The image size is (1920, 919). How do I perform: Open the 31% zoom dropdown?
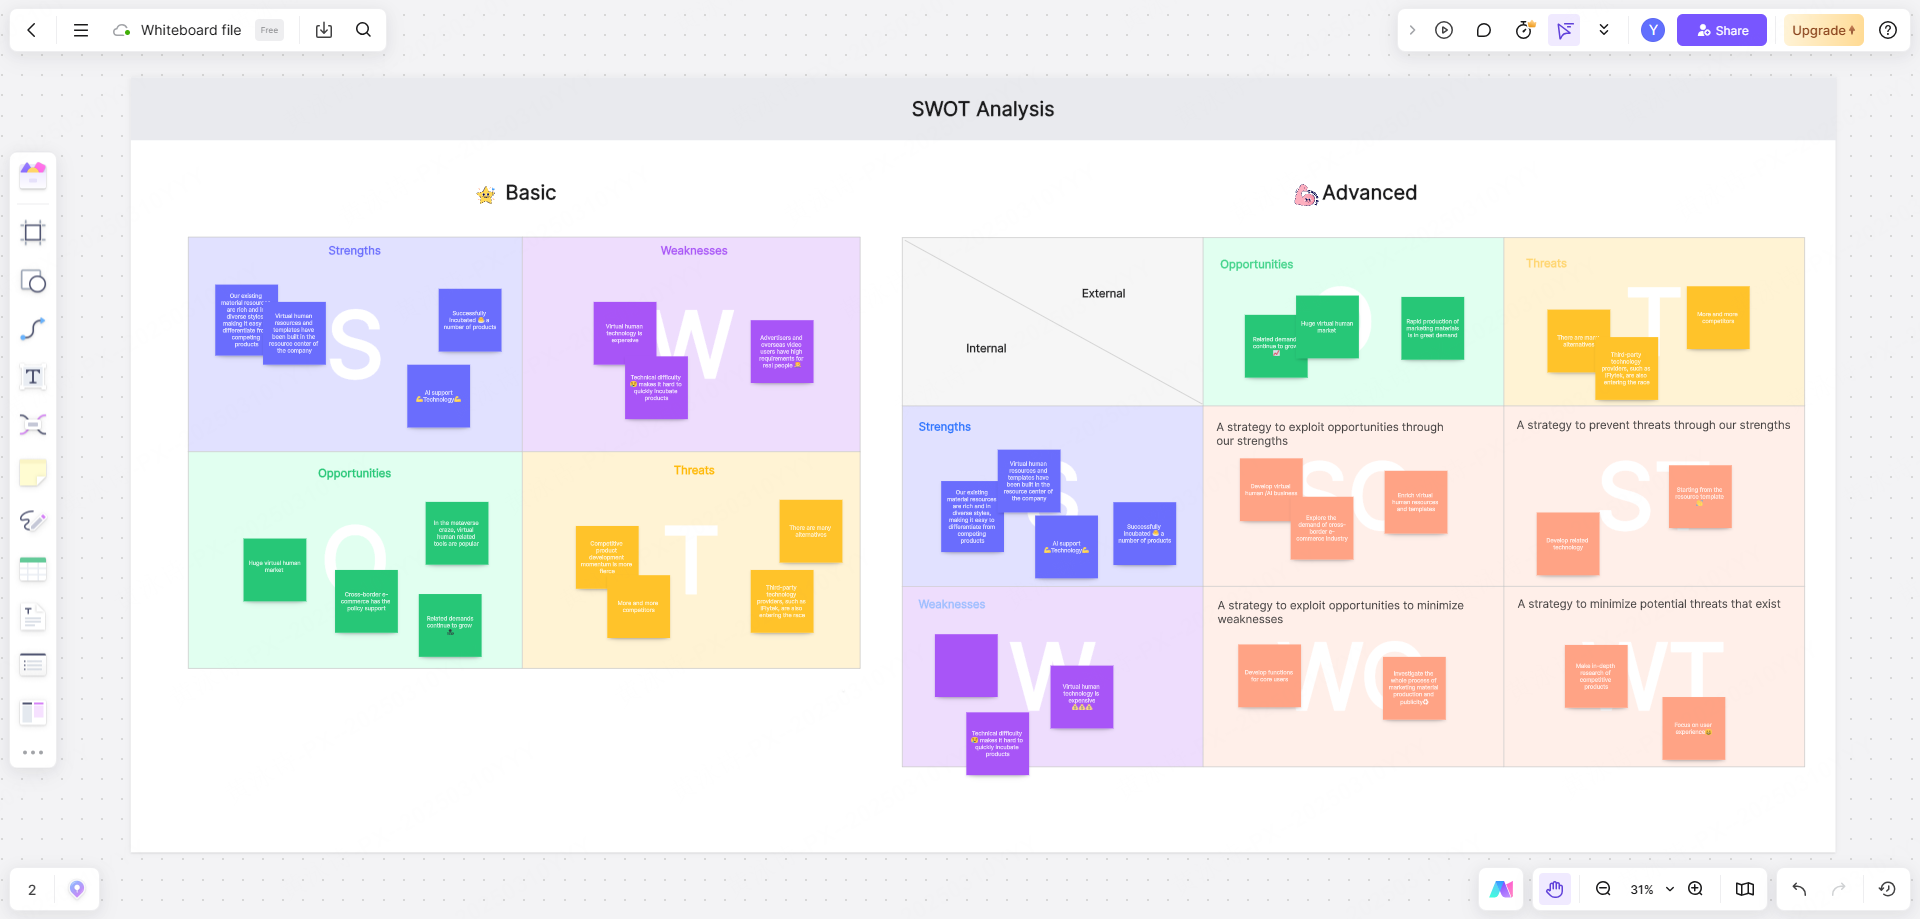coord(1652,889)
